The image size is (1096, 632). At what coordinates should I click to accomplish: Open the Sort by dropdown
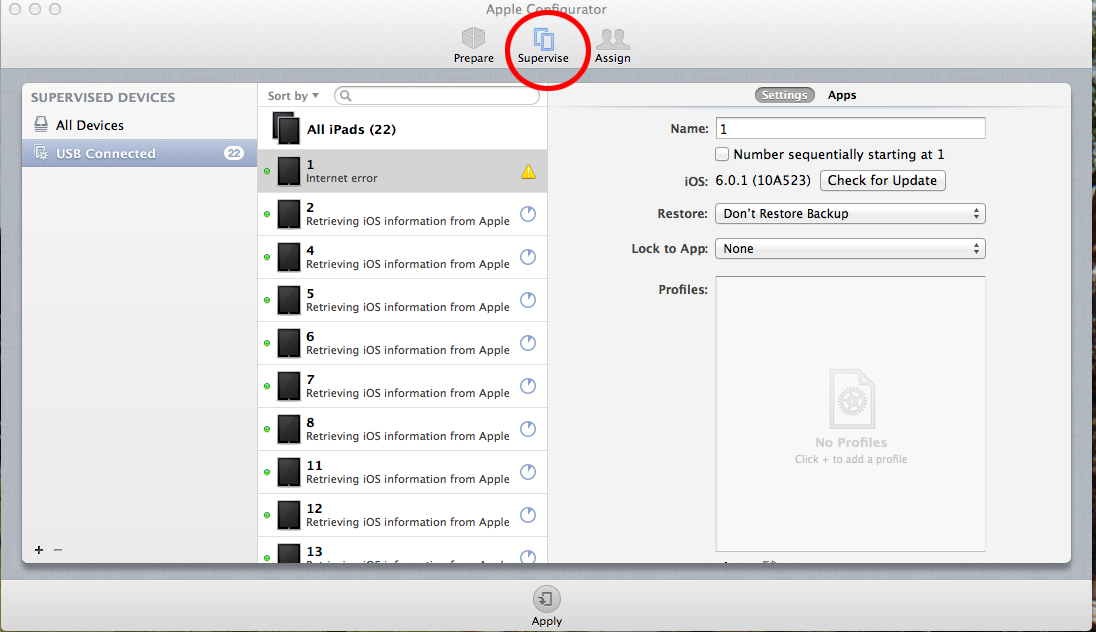coord(293,96)
